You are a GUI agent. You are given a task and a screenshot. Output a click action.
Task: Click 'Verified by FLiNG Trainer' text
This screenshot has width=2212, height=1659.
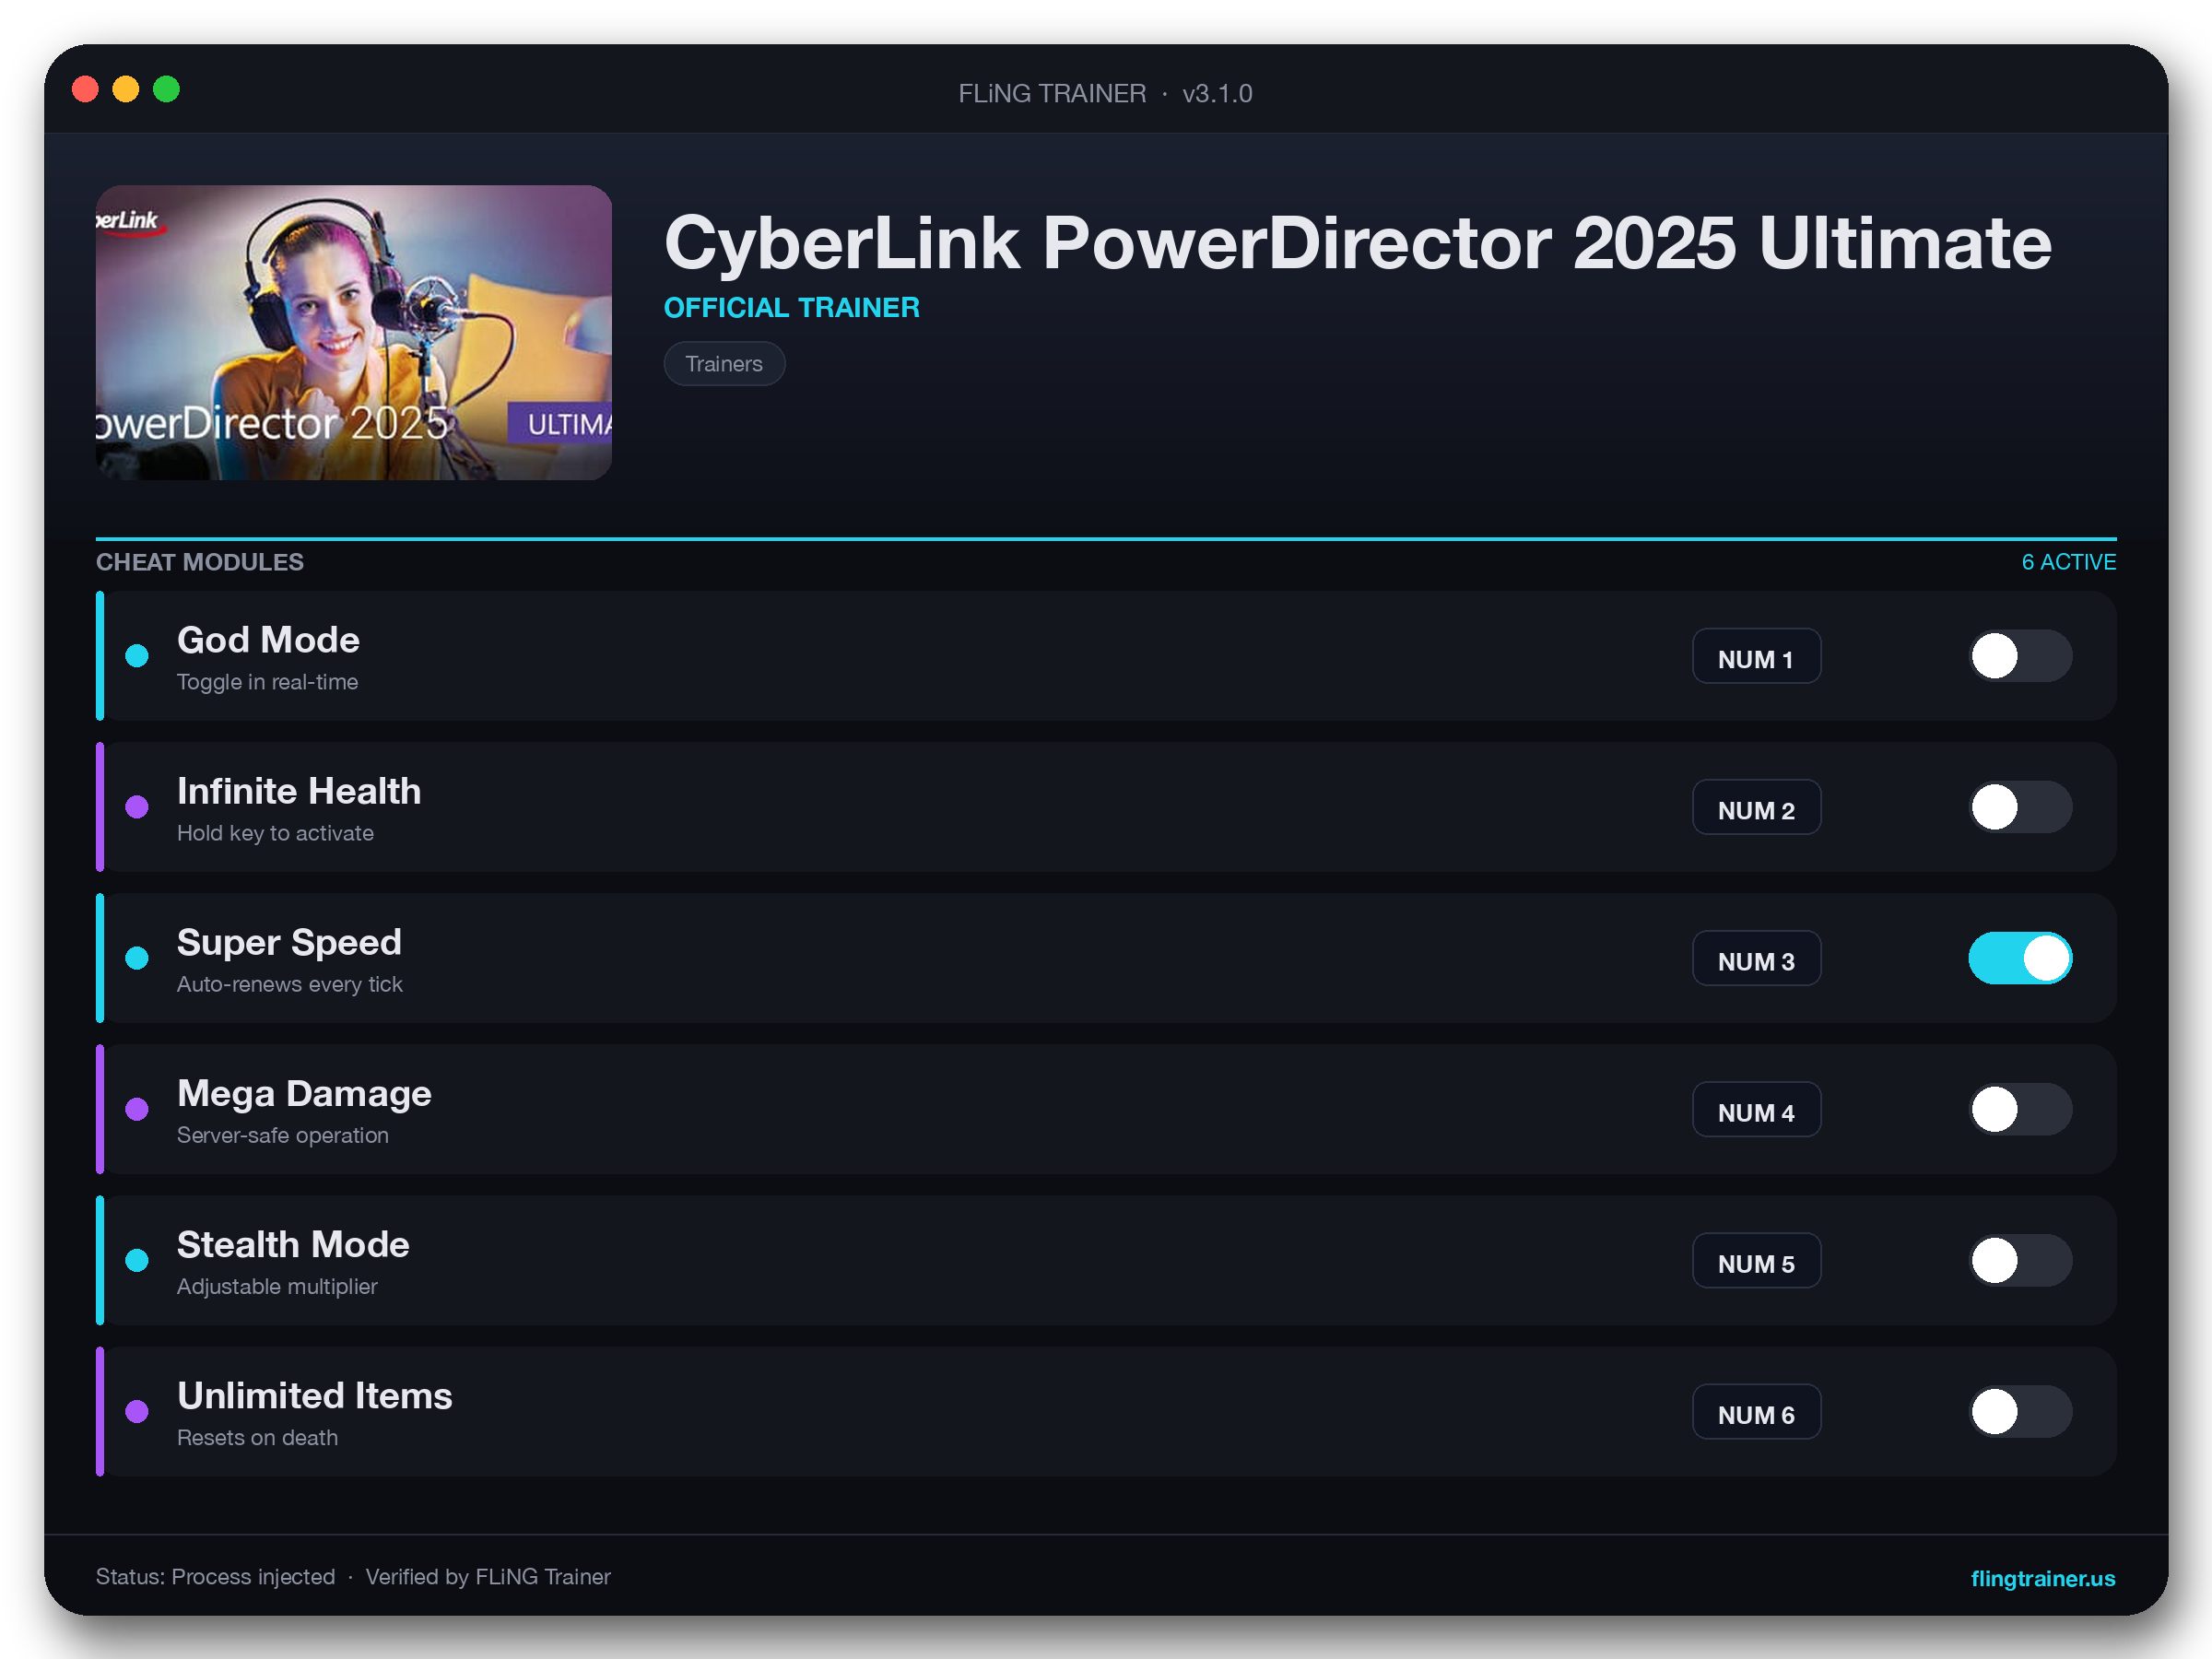(x=488, y=1577)
